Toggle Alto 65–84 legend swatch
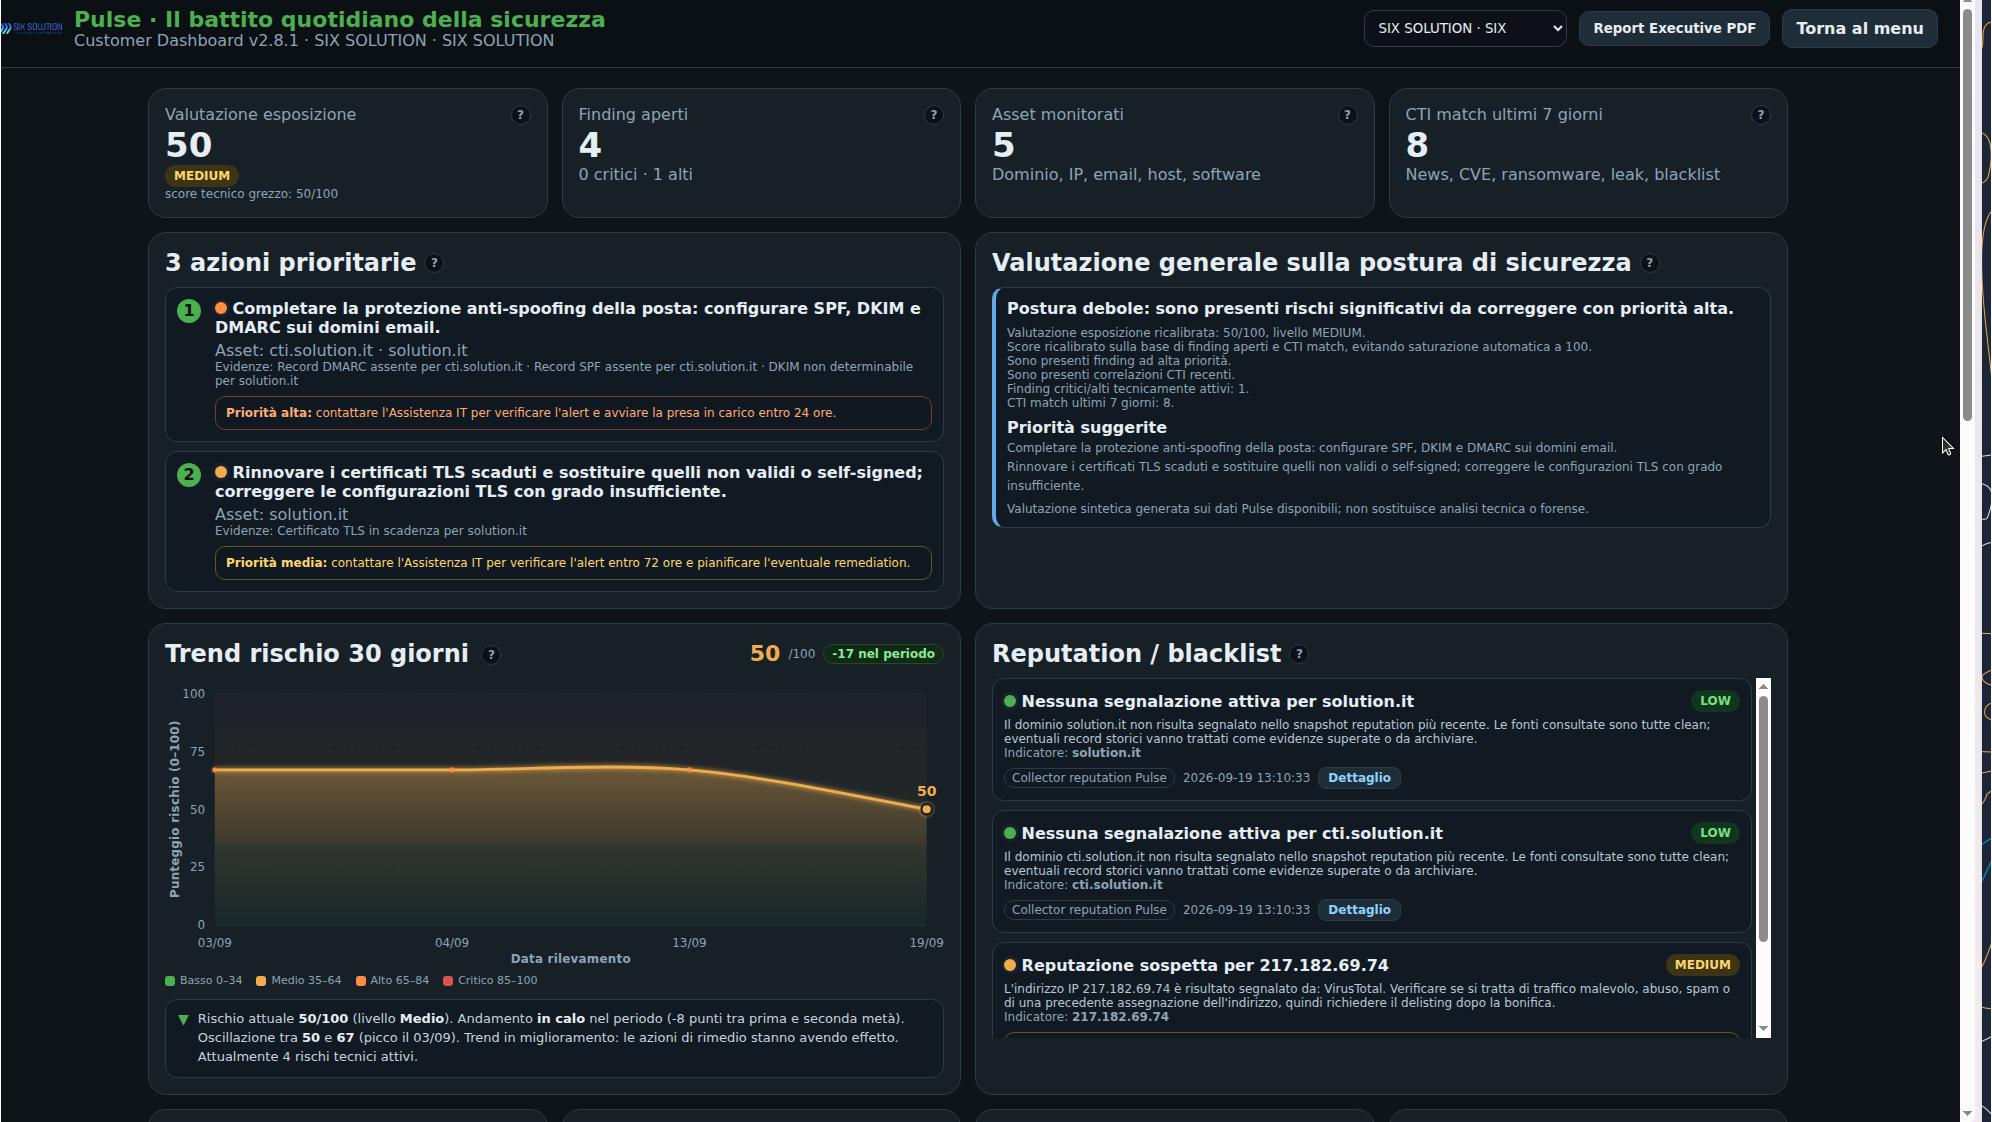 [361, 981]
